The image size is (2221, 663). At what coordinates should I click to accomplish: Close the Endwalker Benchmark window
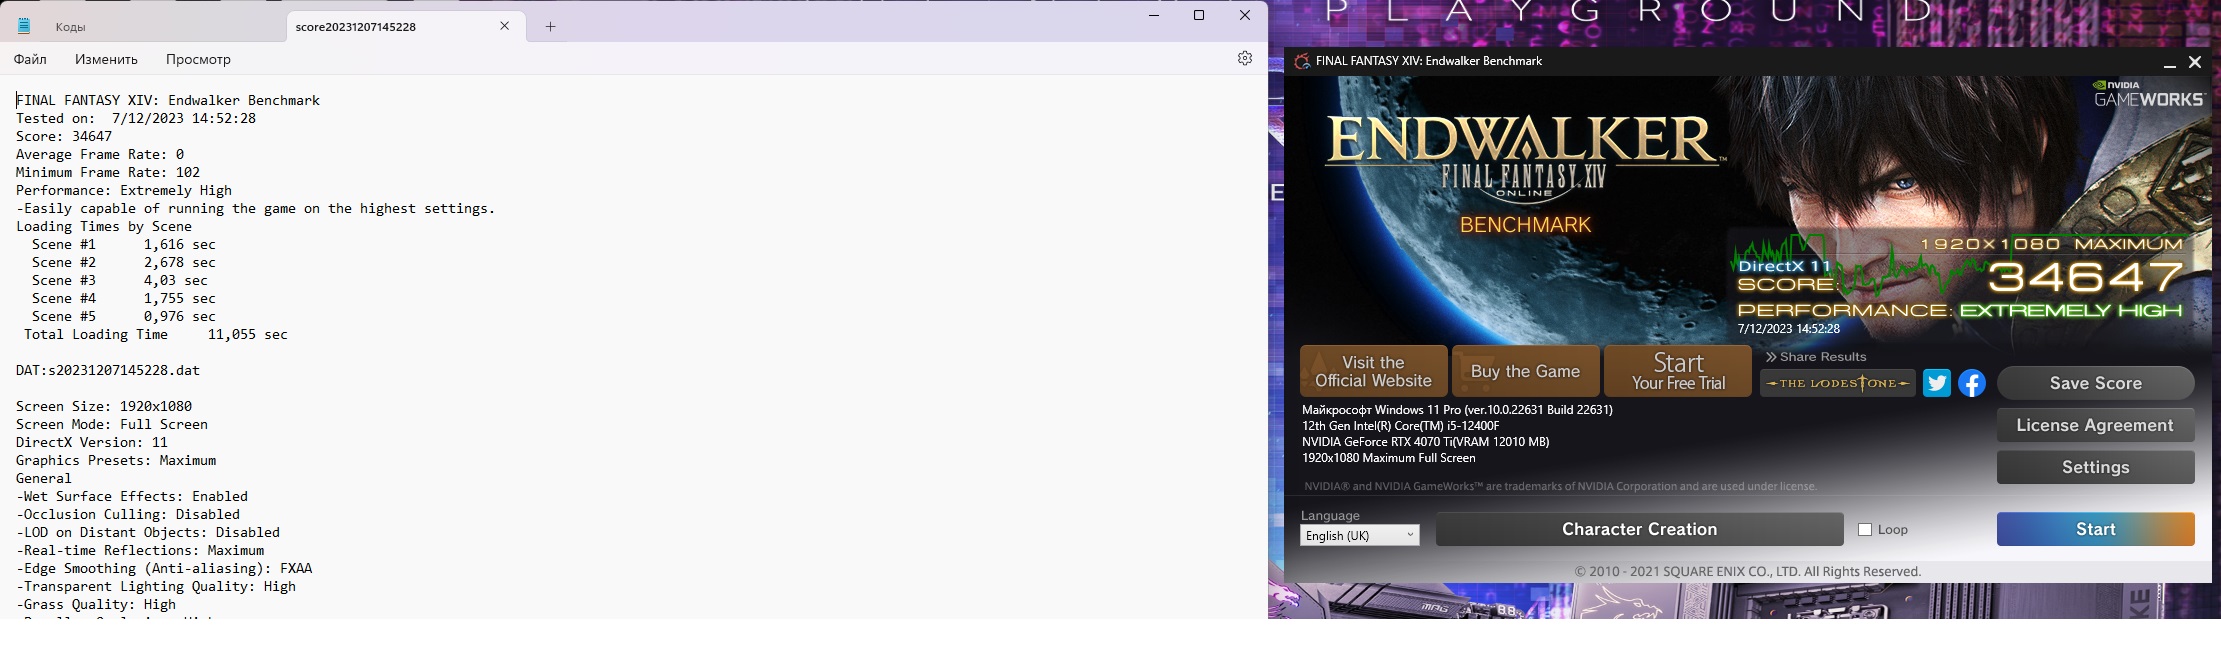[x=2195, y=62]
